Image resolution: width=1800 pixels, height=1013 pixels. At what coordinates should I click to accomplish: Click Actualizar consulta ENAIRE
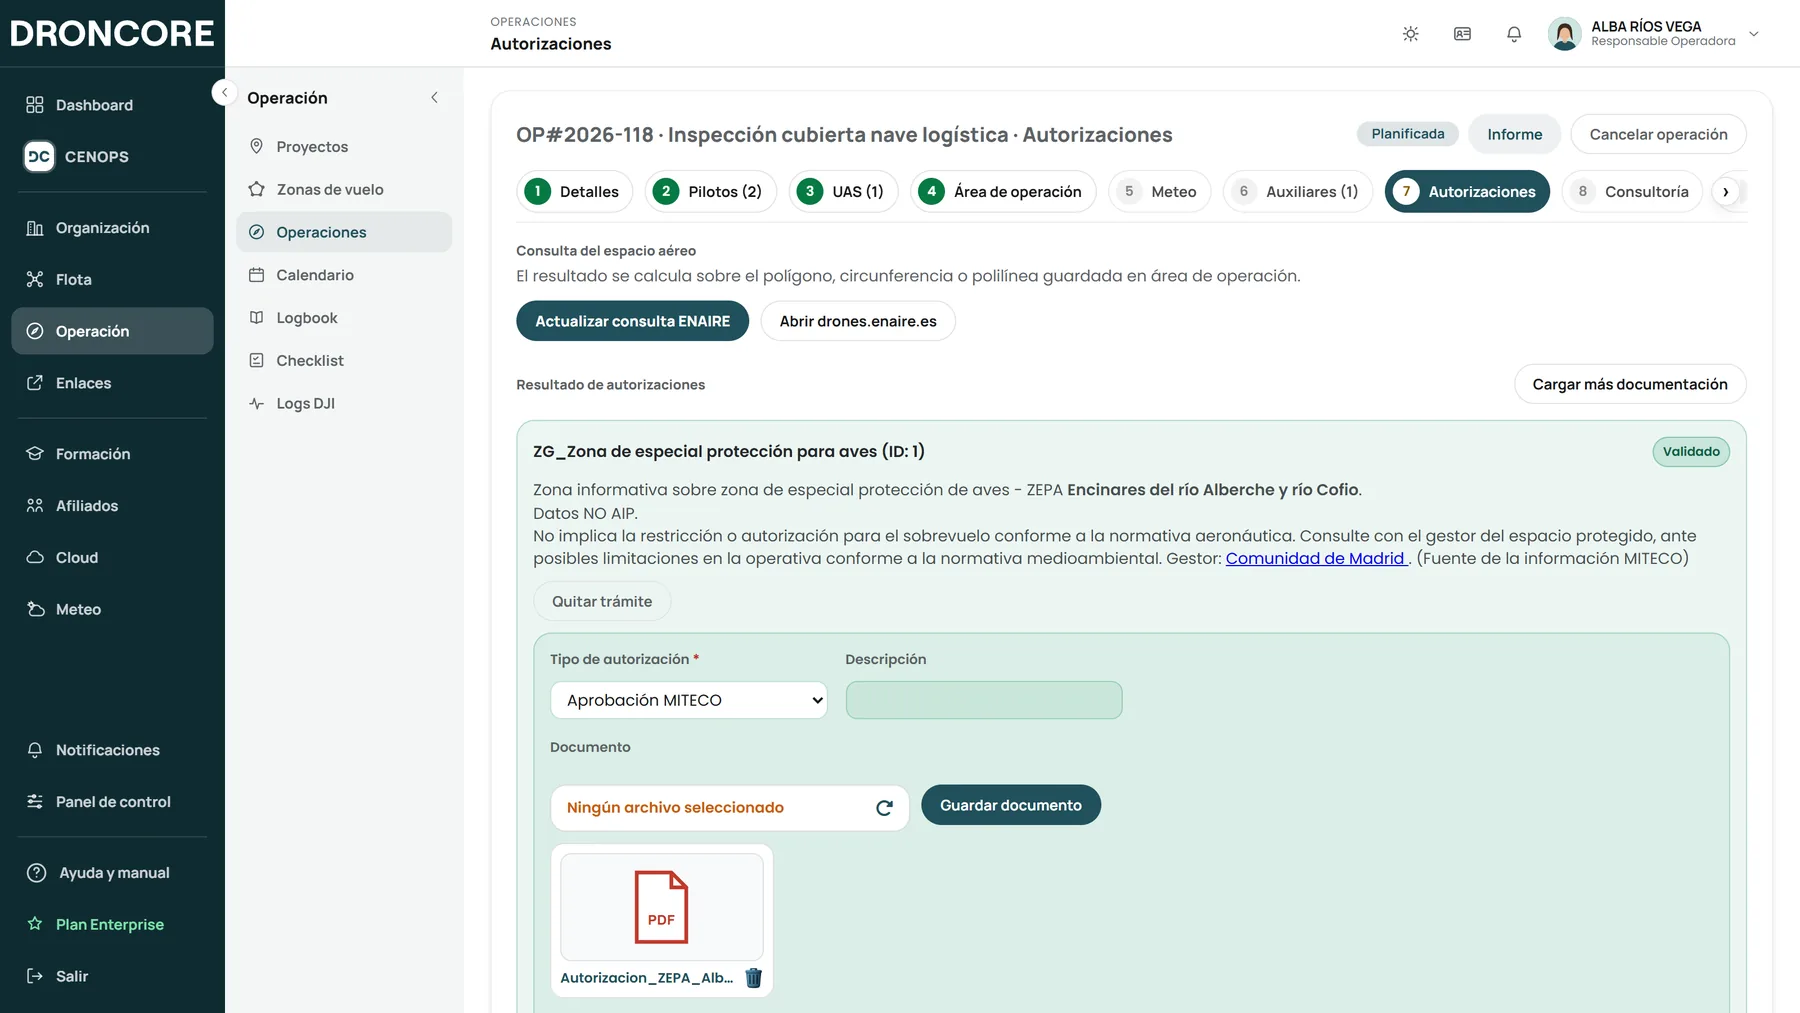[632, 321]
